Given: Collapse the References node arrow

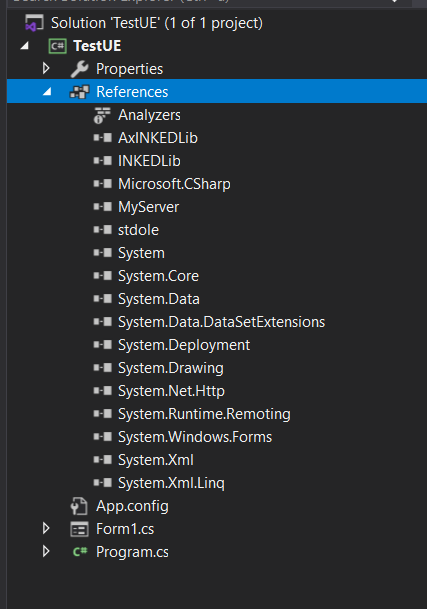Looking at the screenshot, I should click(47, 92).
